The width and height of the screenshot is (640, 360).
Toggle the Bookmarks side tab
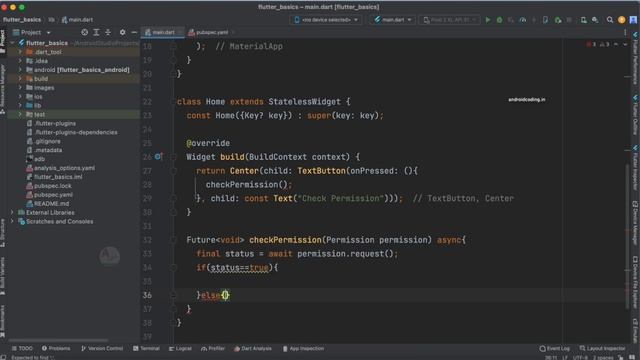(x=3, y=321)
